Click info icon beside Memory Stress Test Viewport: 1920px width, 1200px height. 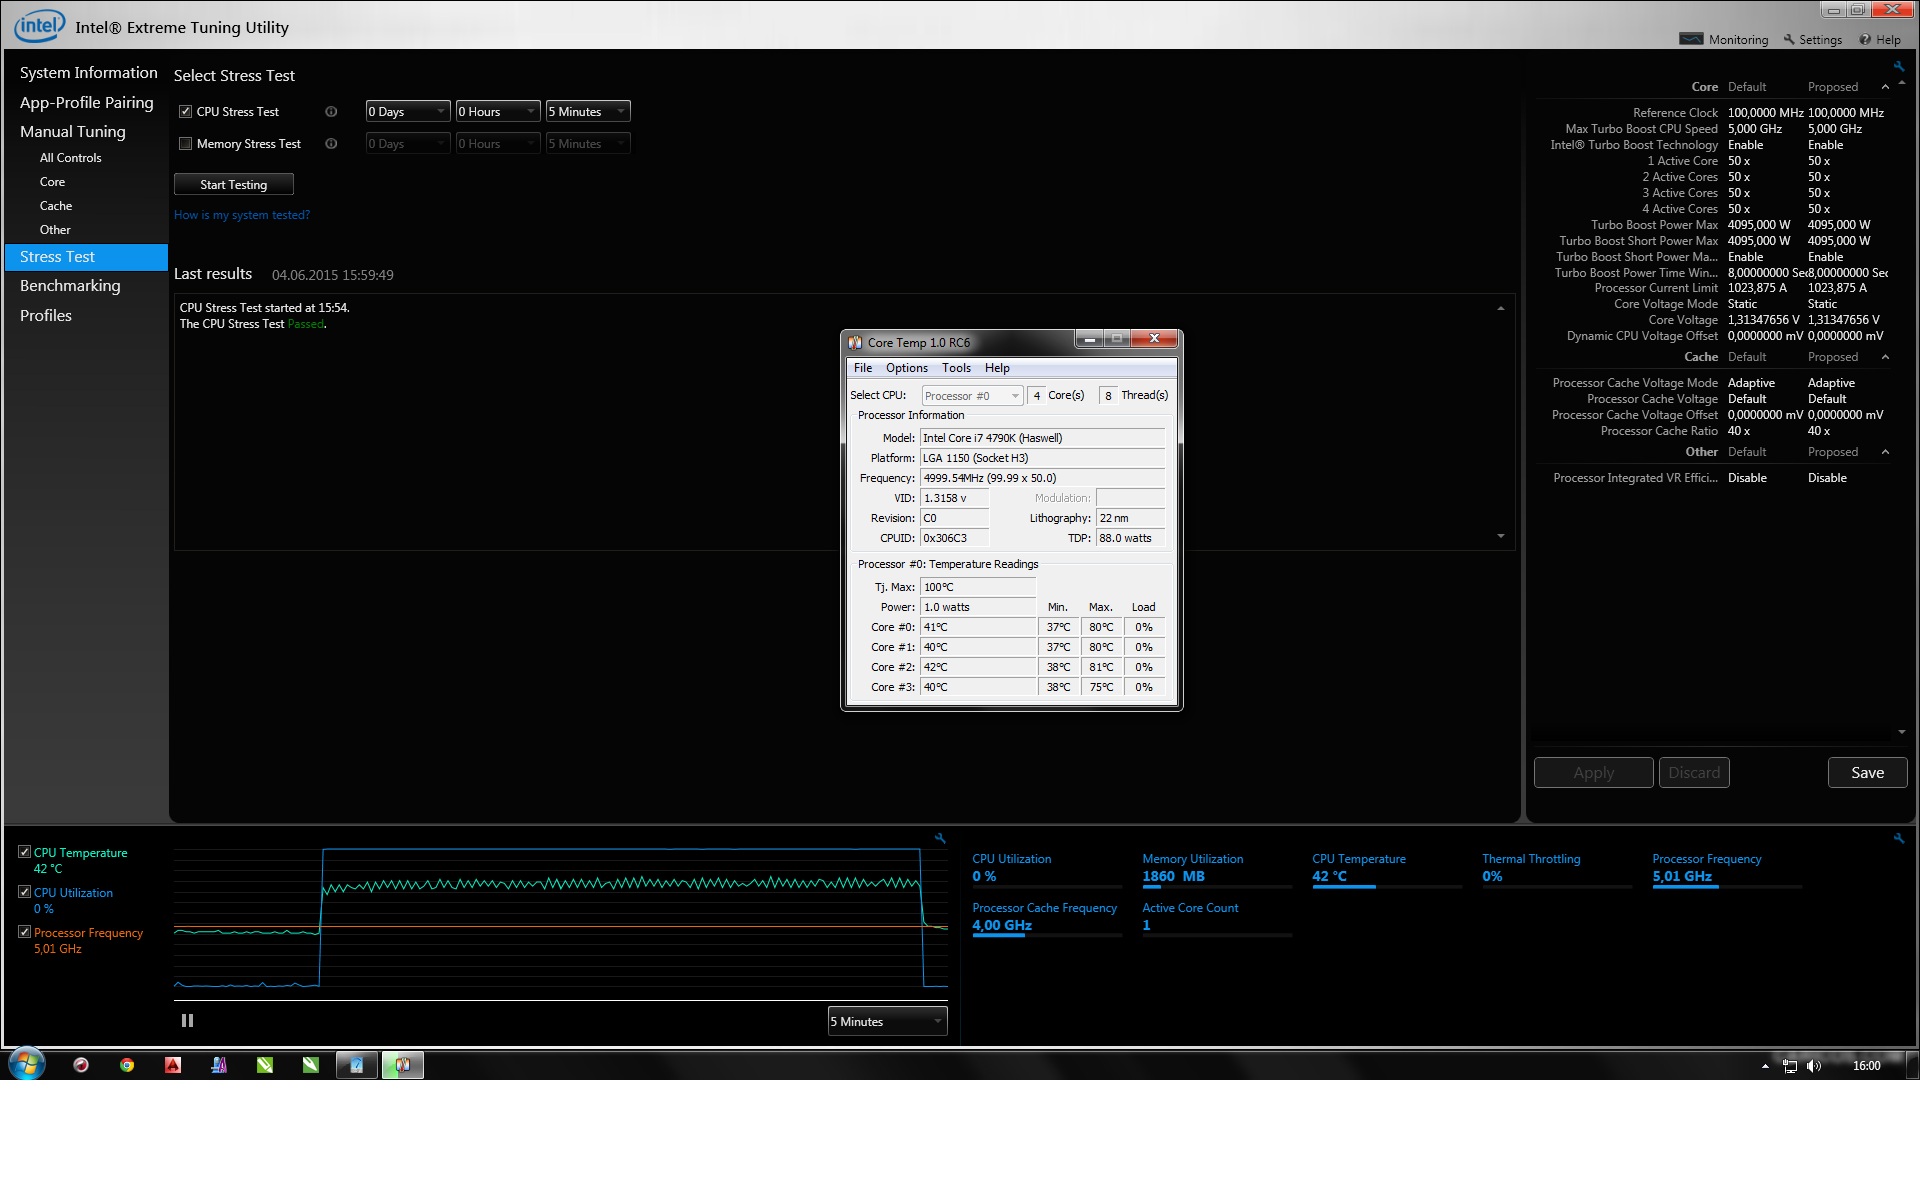click(331, 144)
